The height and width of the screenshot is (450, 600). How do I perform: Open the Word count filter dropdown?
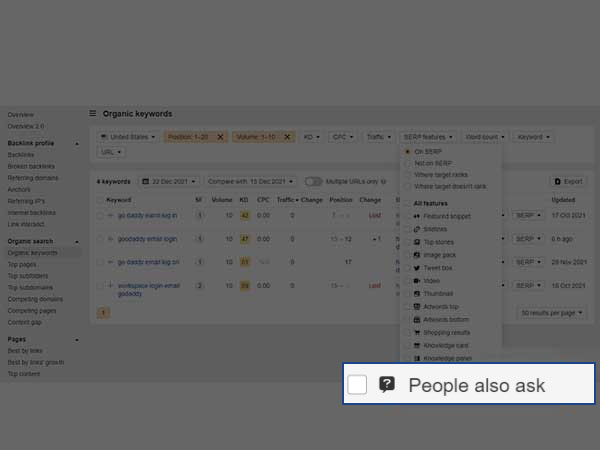484,137
